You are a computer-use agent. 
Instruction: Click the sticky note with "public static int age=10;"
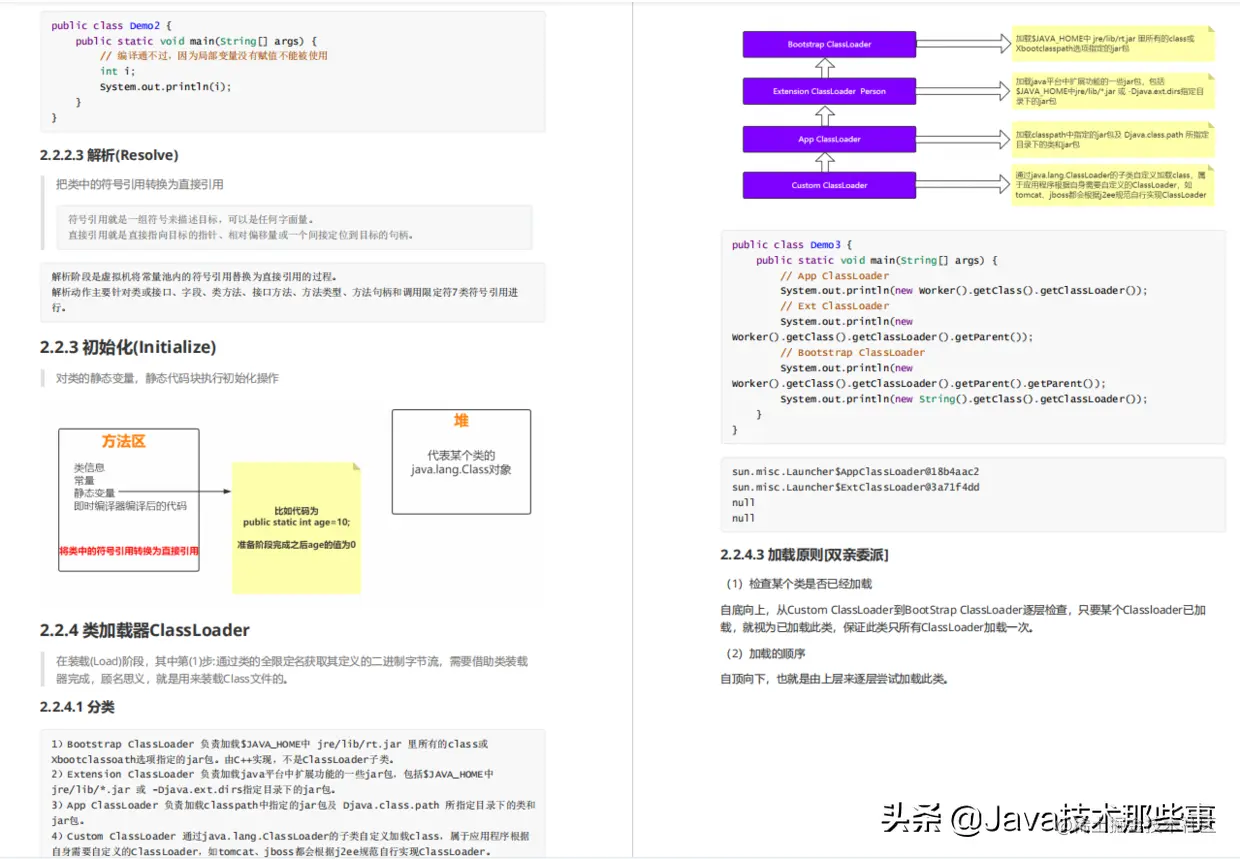coord(296,527)
